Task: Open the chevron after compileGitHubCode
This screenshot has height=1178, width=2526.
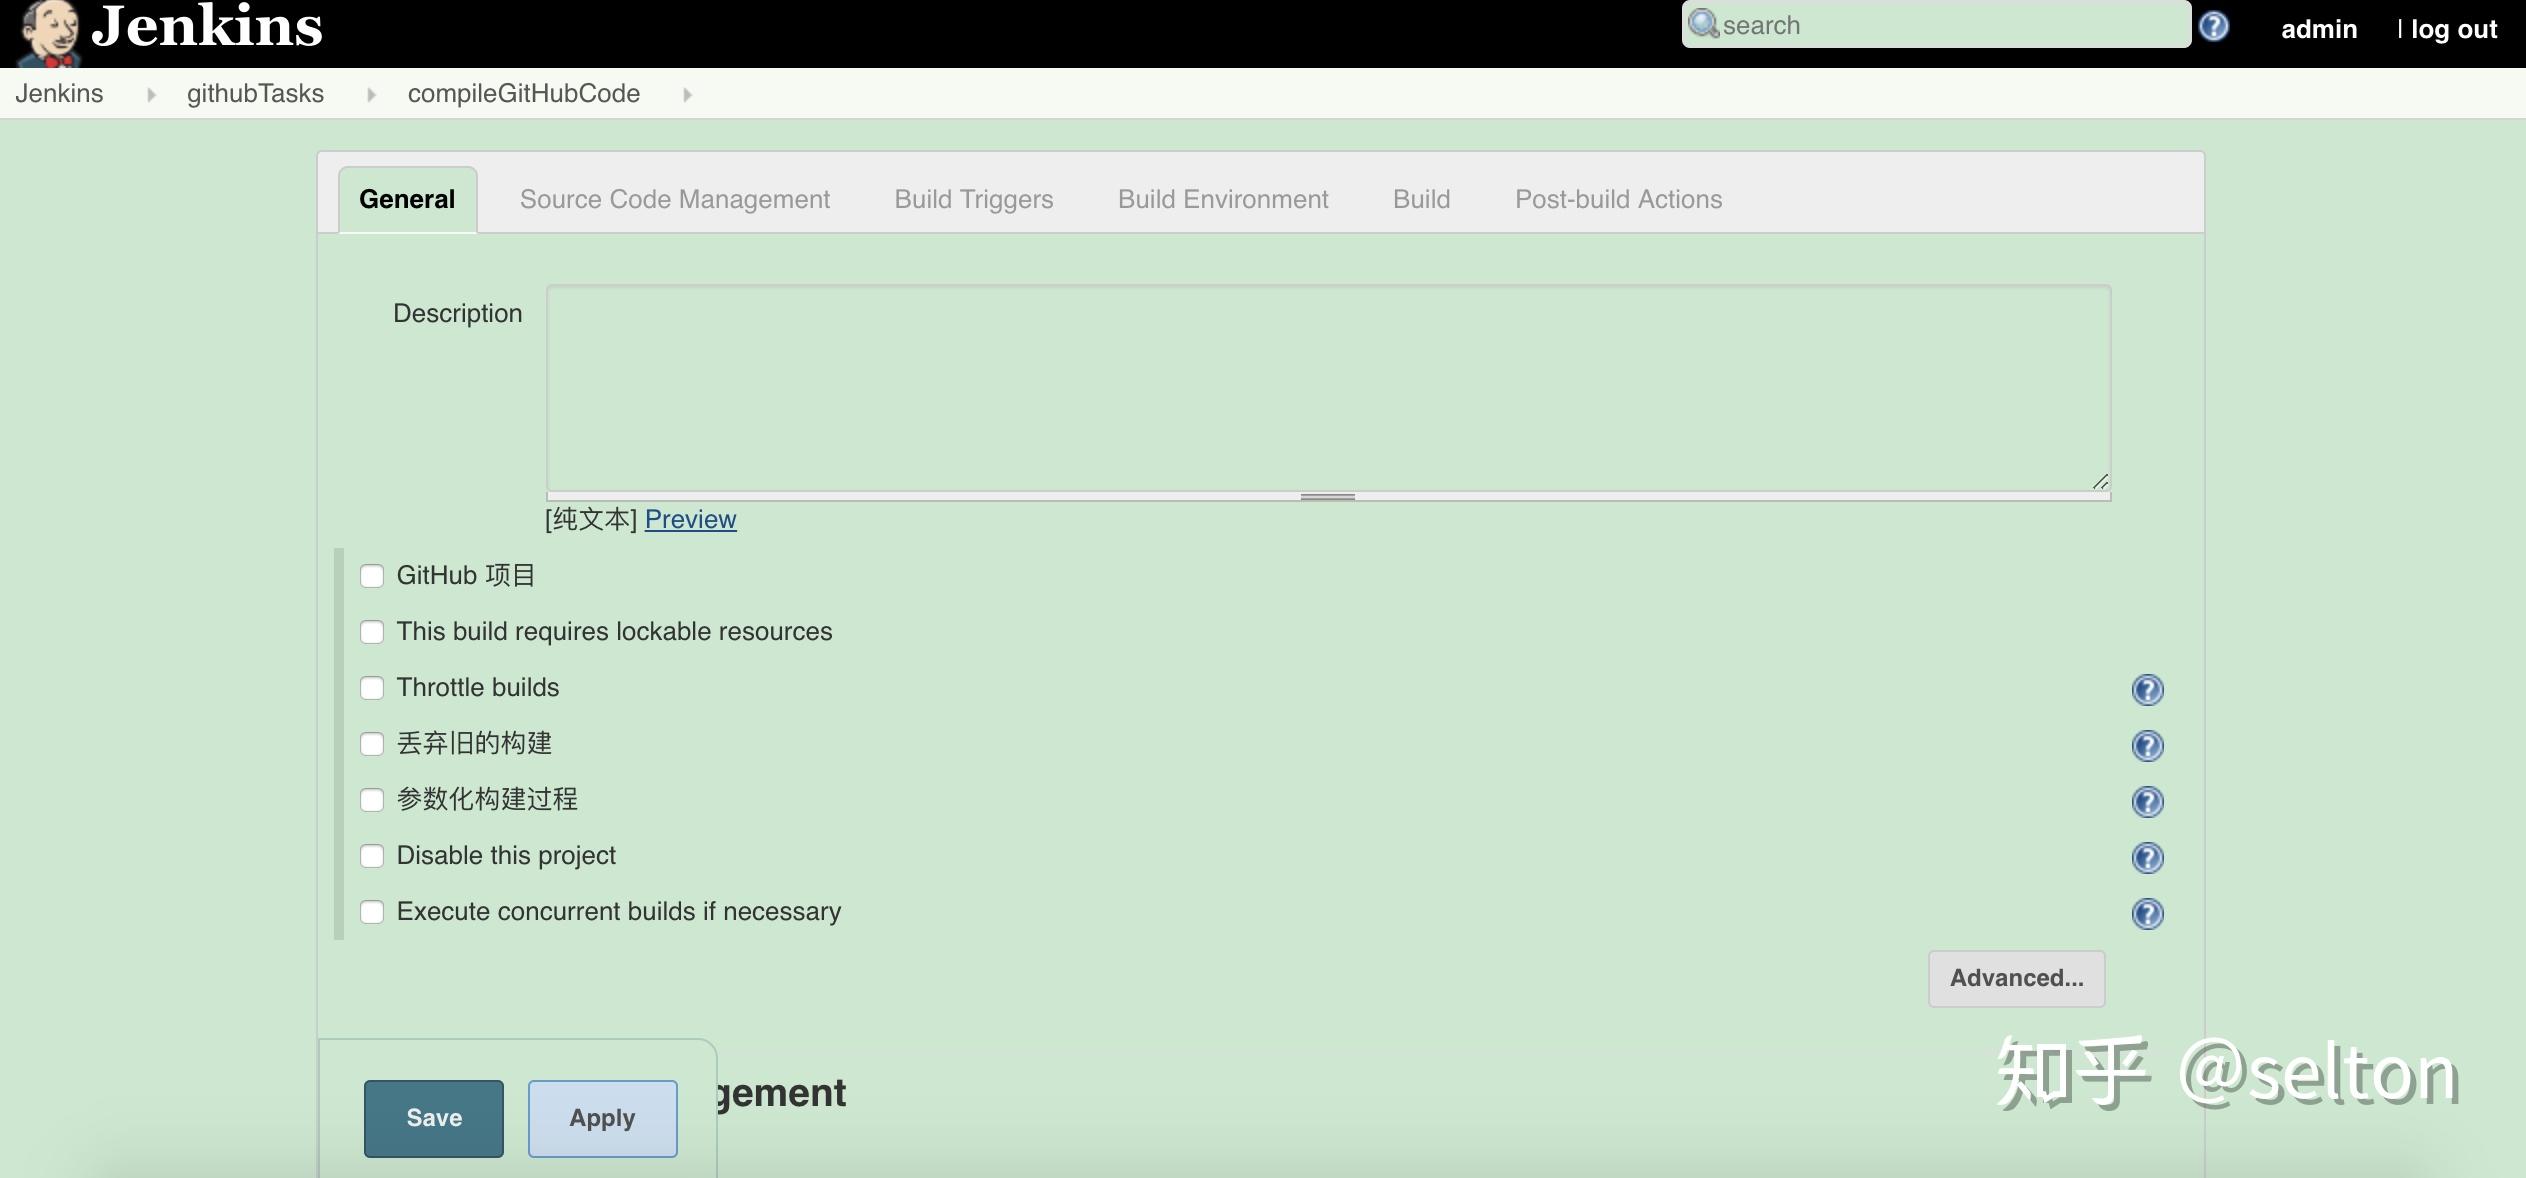Action: pyautogui.click(x=687, y=93)
